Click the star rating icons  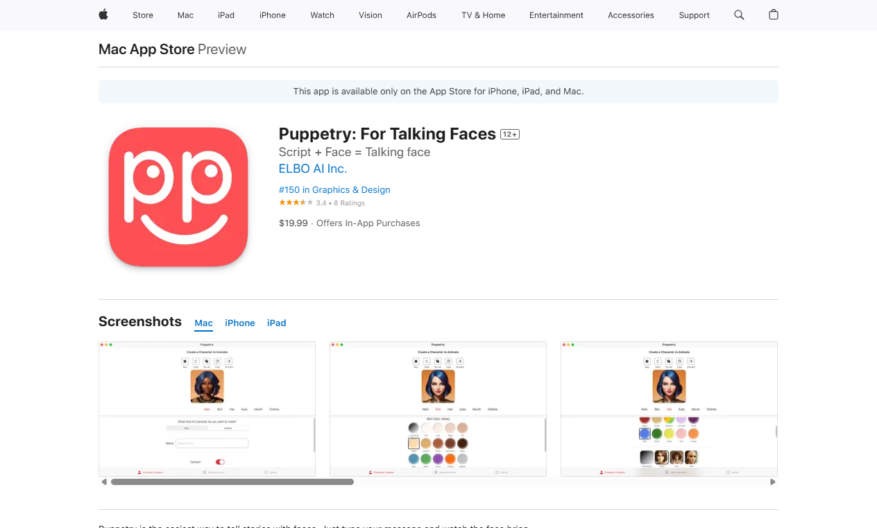tap(295, 202)
